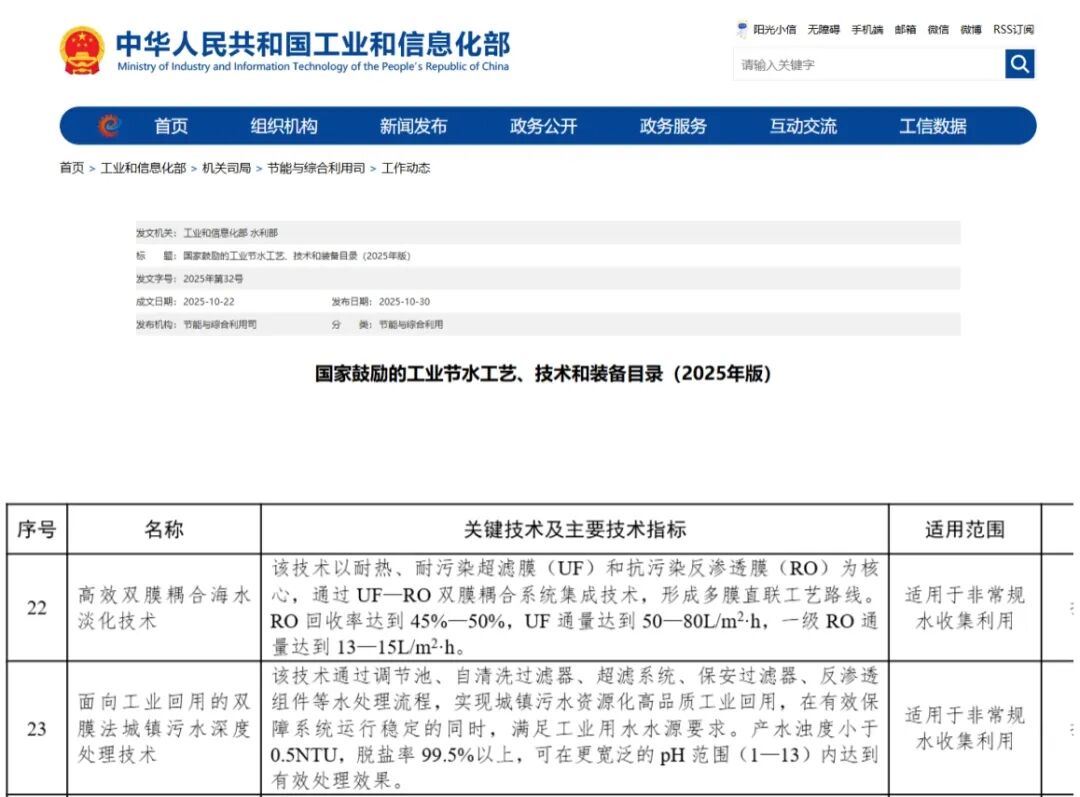Click the UF—RO description cell in row 22

click(575, 608)
